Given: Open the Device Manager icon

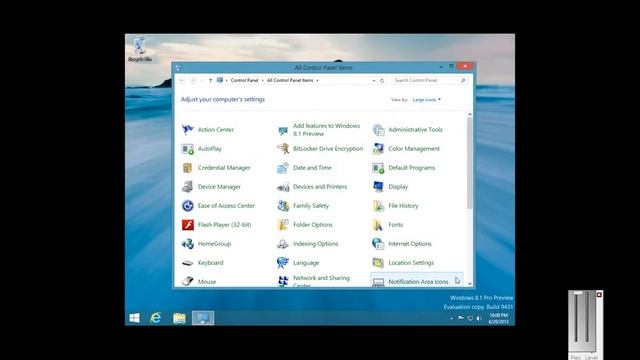Looking at the screenshot, I should (x=187, y=187).
